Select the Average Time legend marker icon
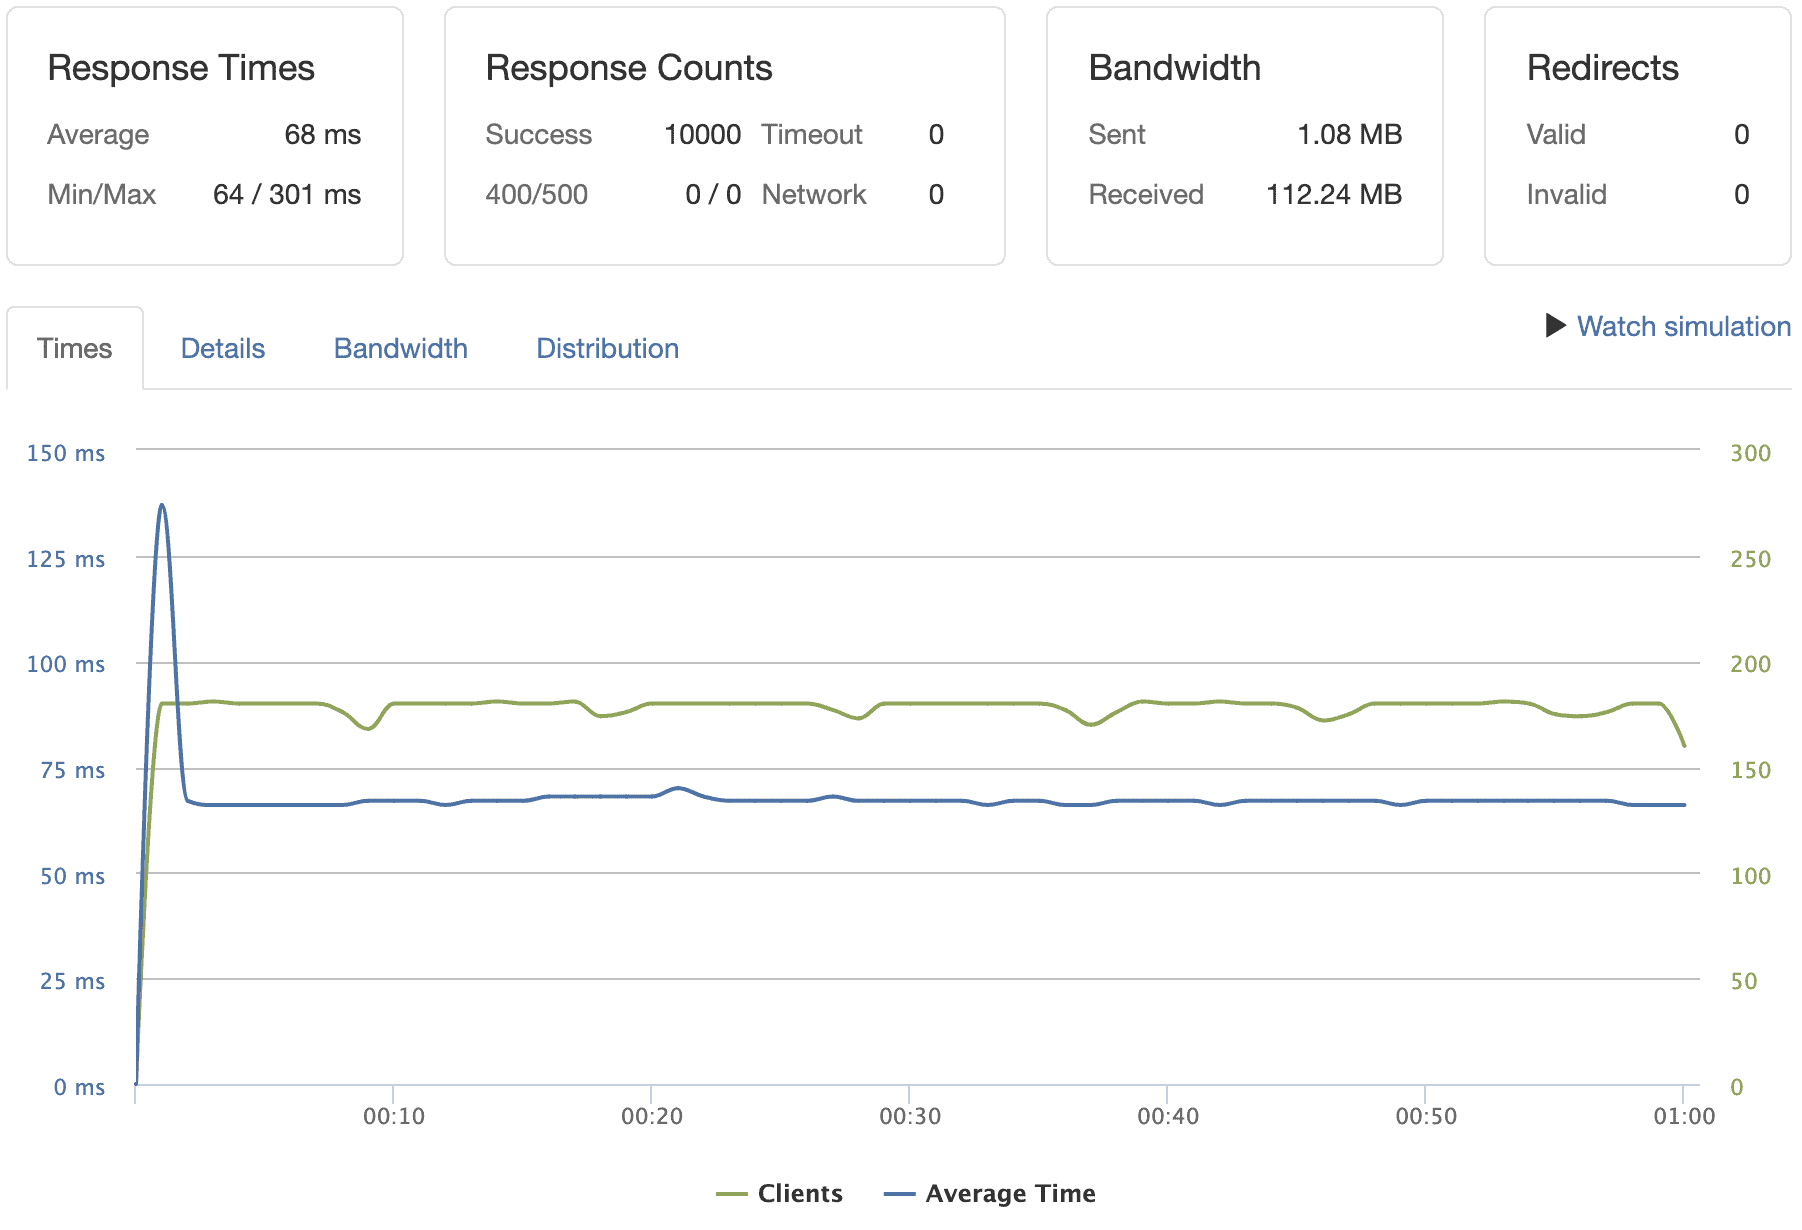 [898, 1193]
